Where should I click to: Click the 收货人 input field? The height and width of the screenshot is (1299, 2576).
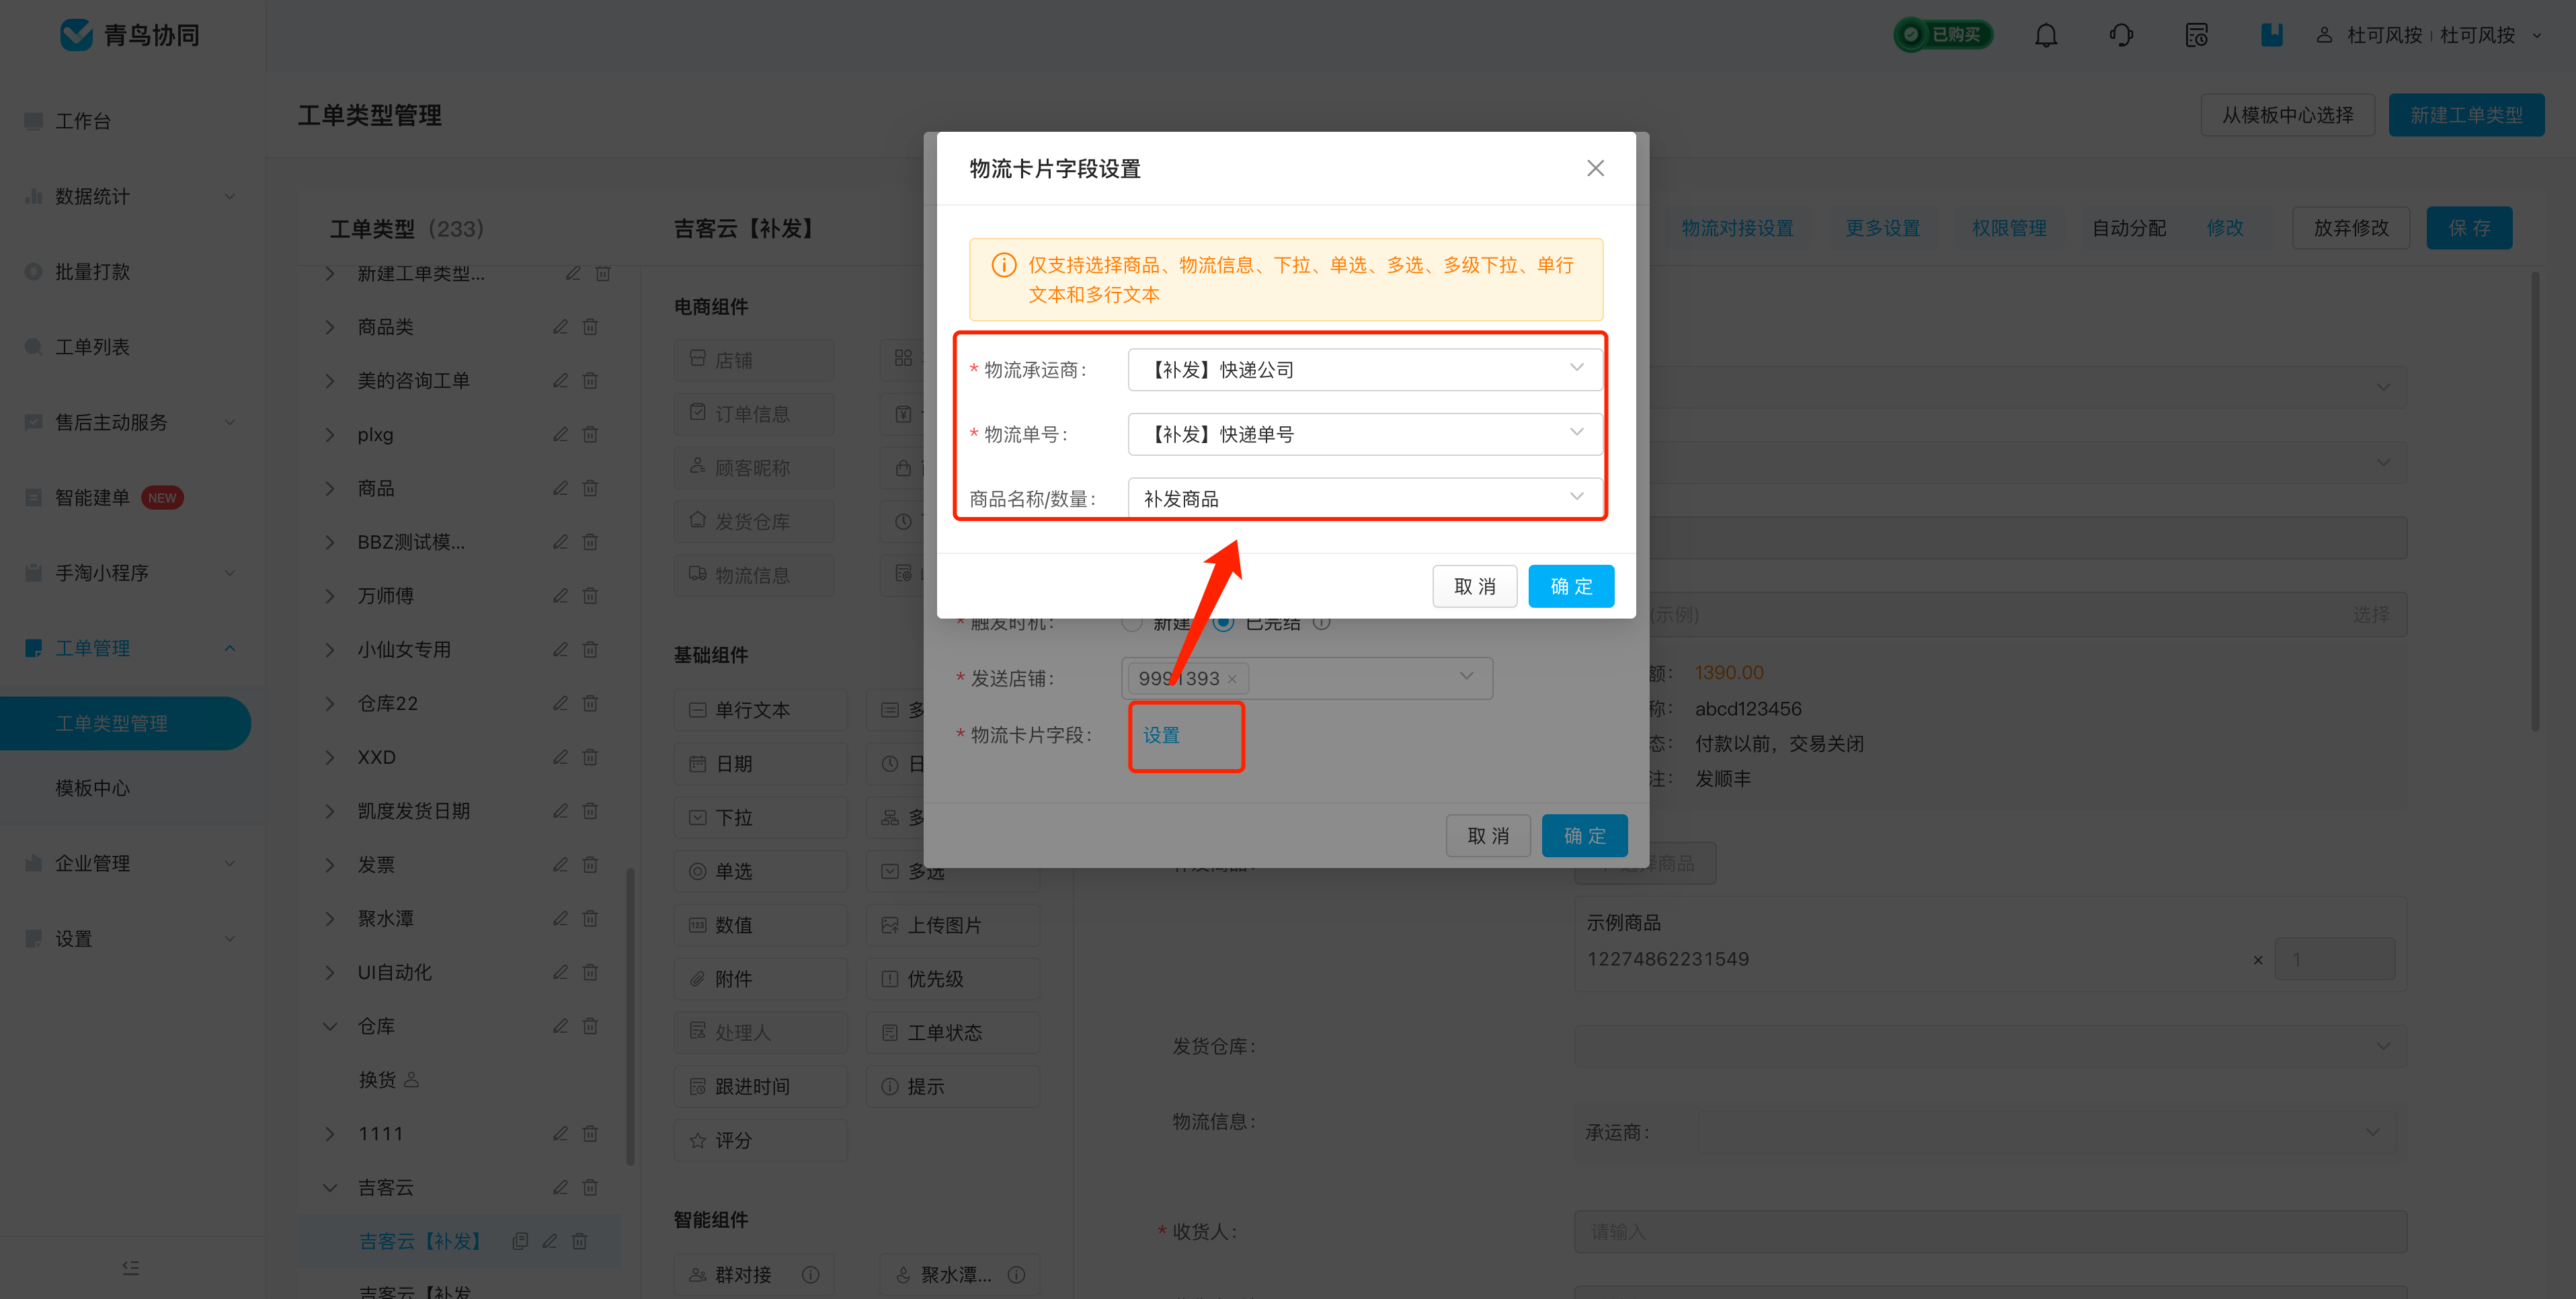pyautogui.click(x=1990, y=1231)
